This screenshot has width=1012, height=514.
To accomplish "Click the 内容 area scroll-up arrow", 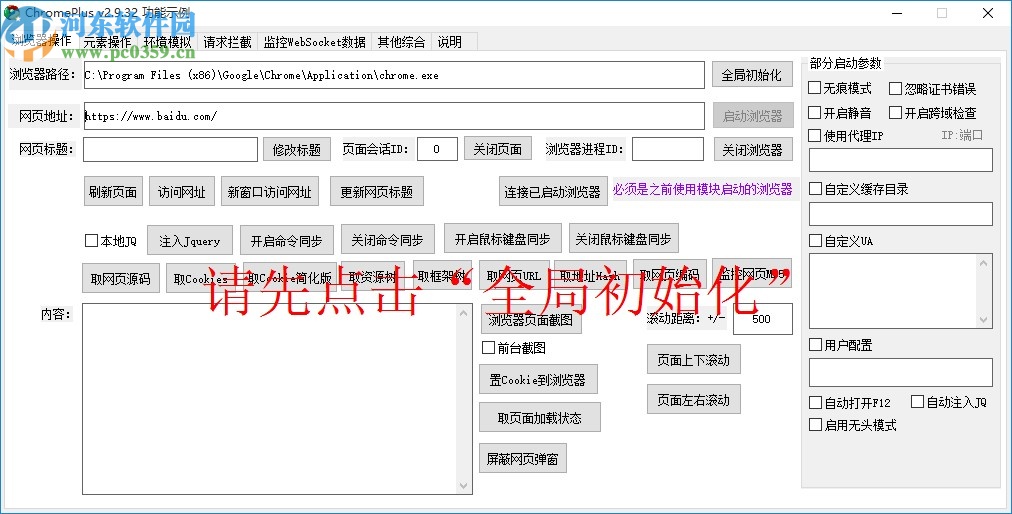I will tap(464, 313).
